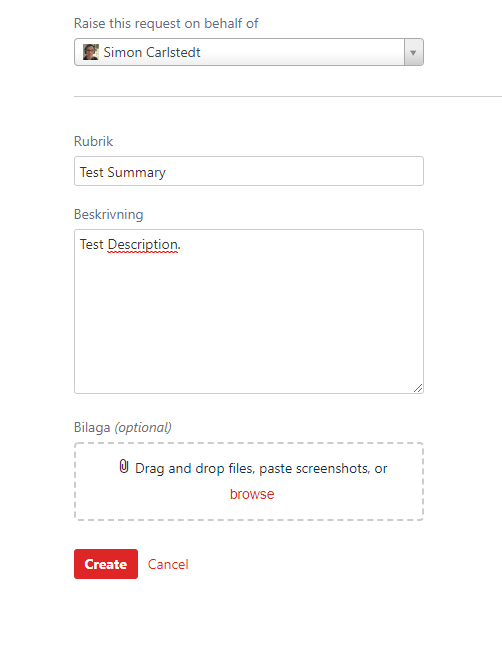Click Simon Carlstedt's avatar image
The image size is (502, 660).
(90, 52)
